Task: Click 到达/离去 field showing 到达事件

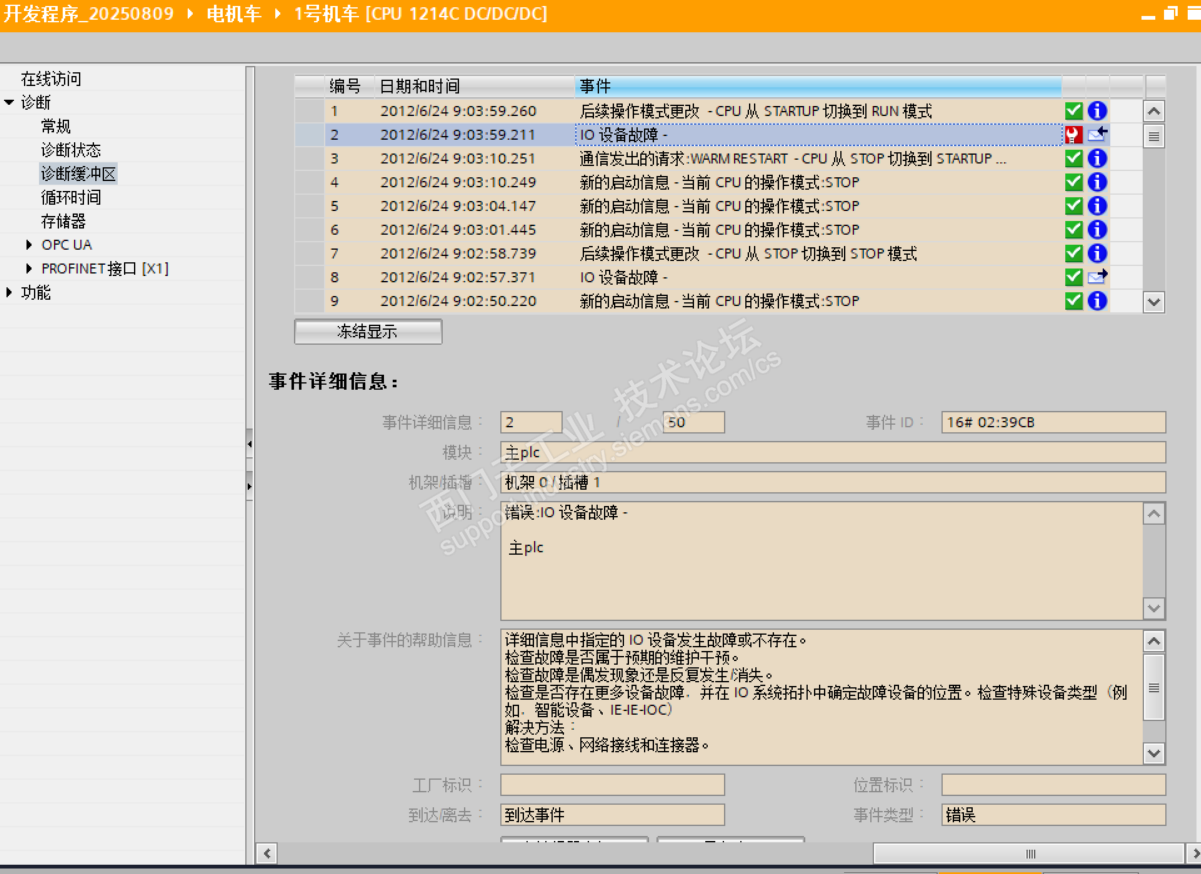Action: coord(612,815)
